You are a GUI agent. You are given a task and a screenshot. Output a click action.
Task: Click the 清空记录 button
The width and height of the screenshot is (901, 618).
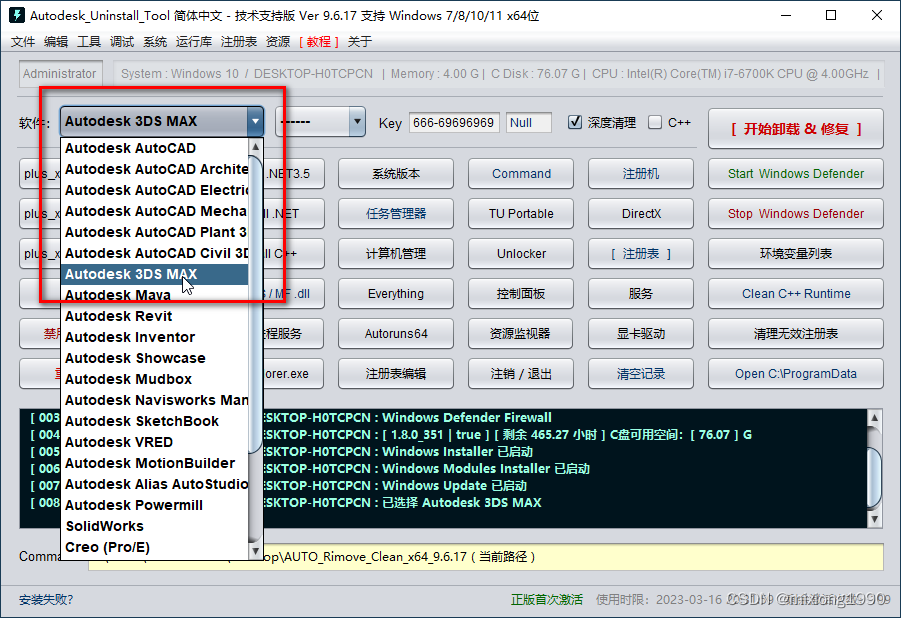click(641, 374)
